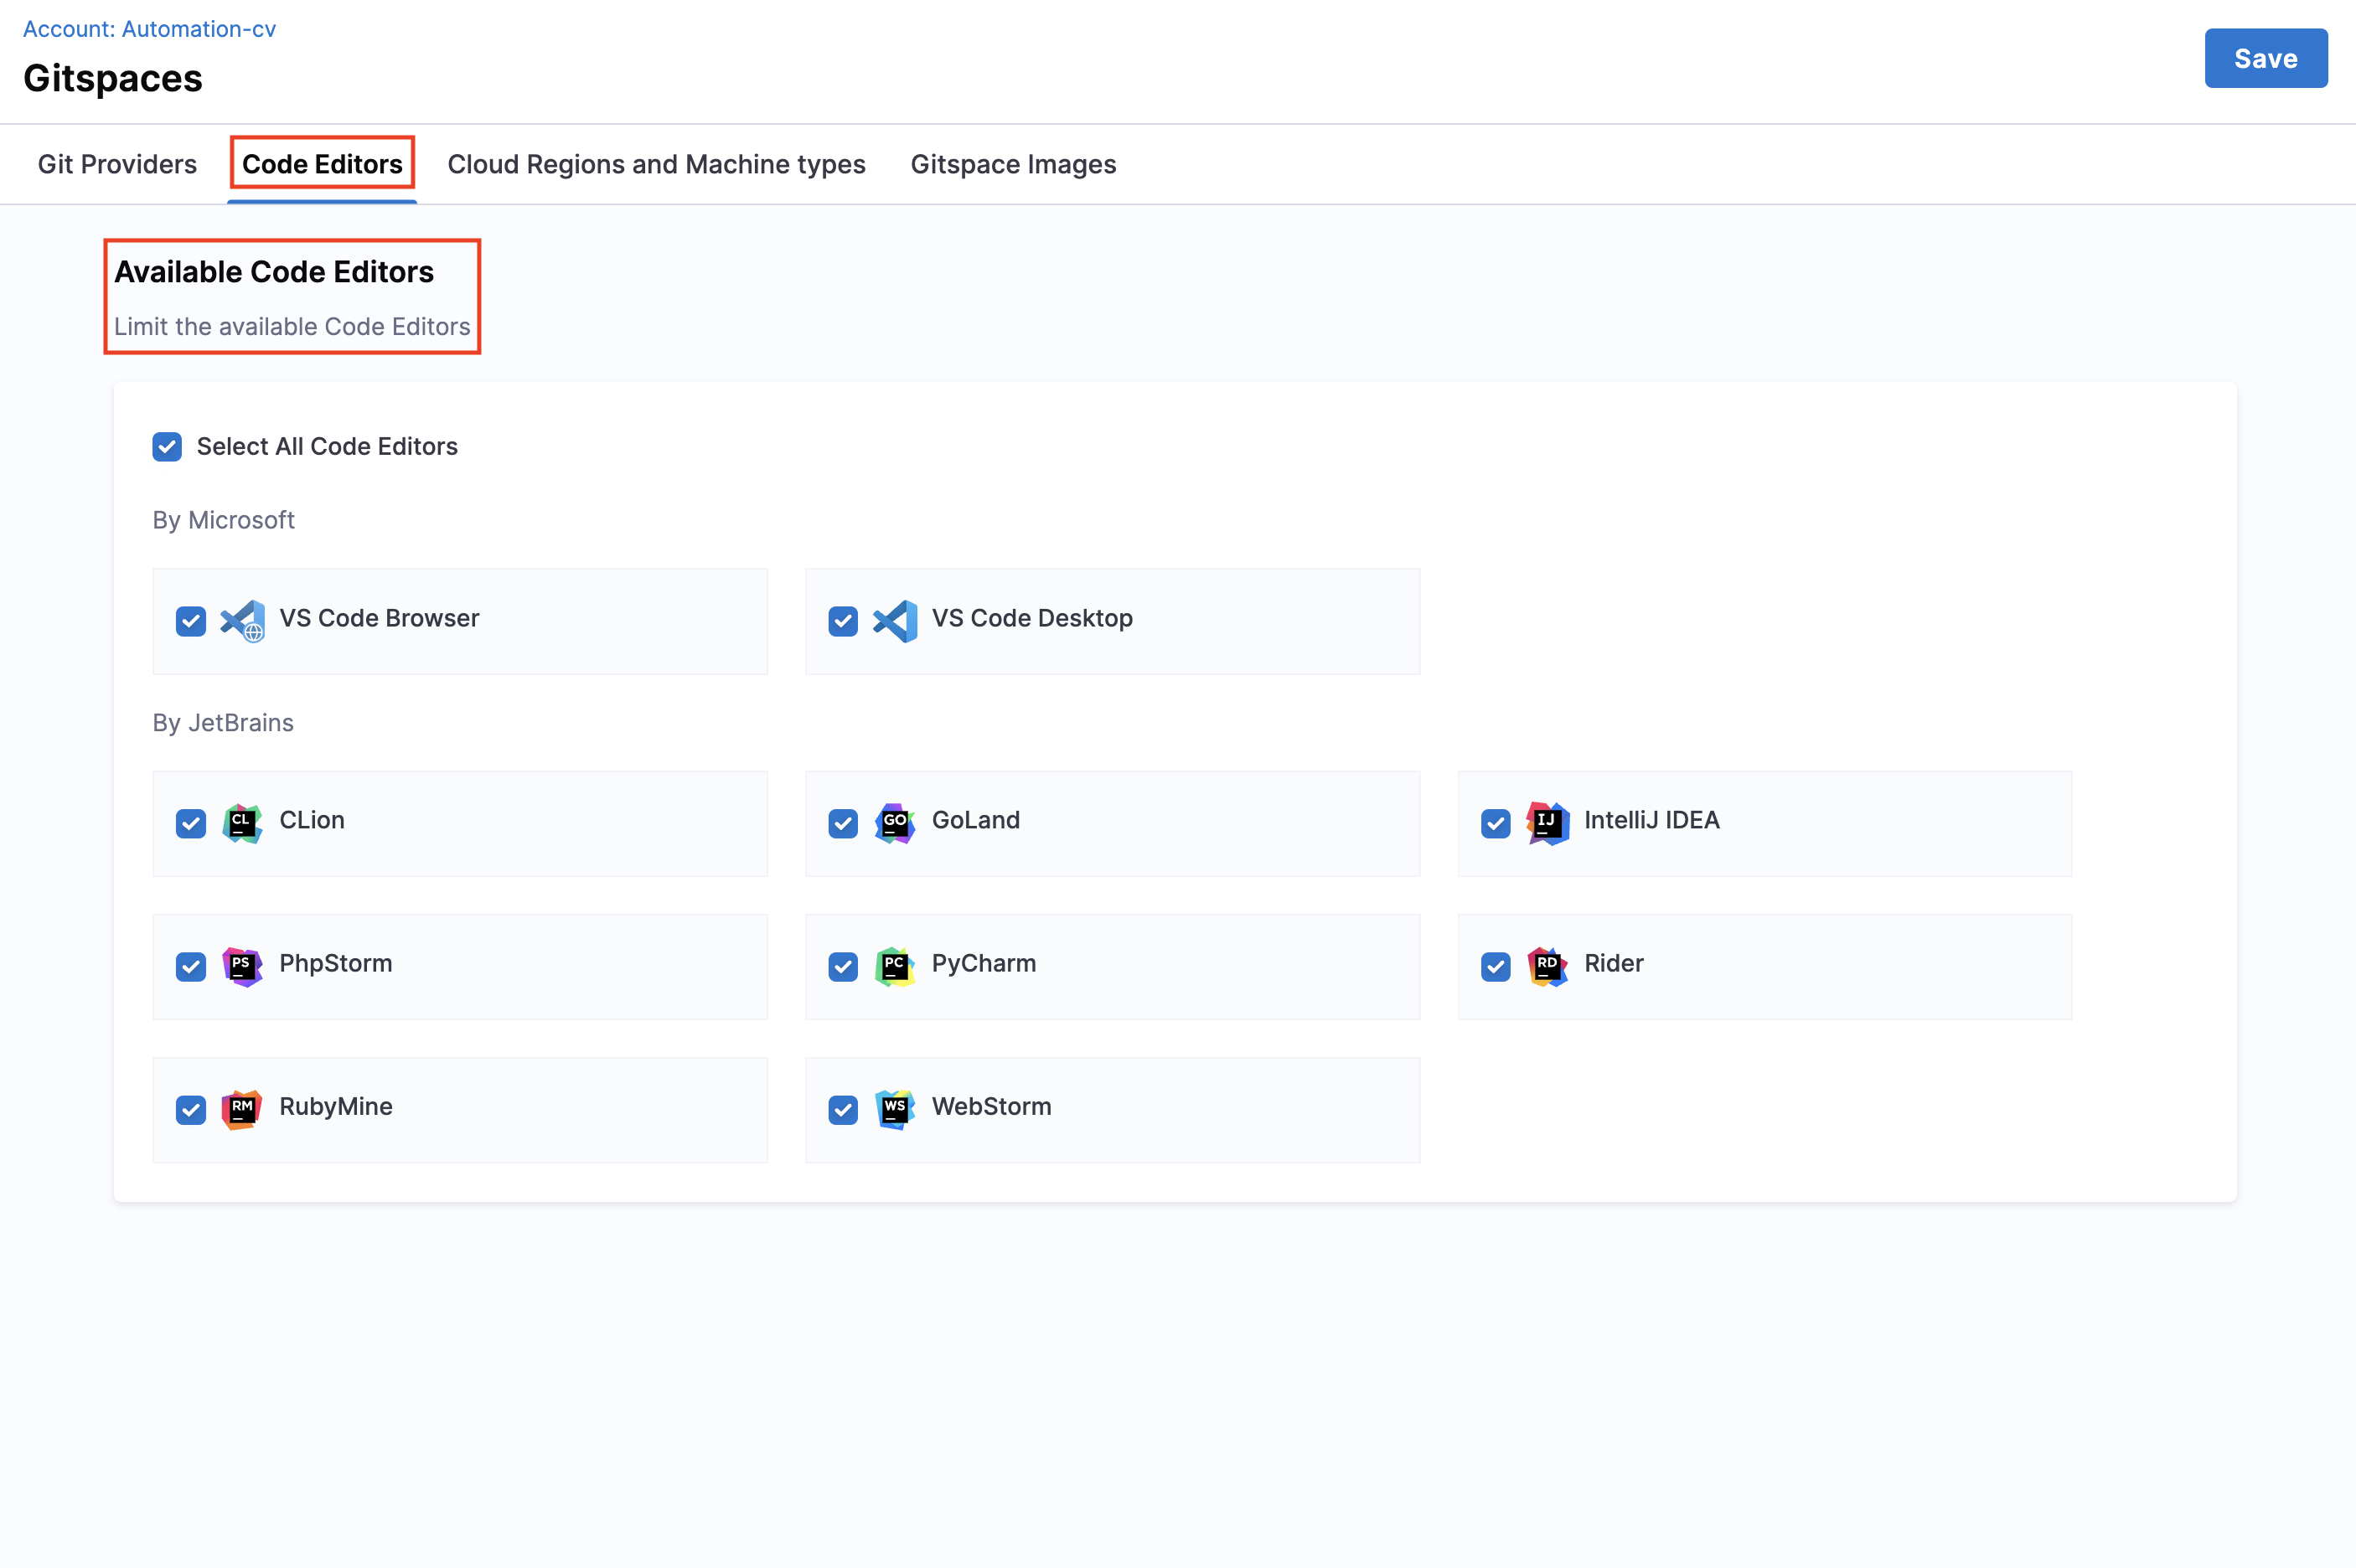The width and height of the screenshot is (2356, 1568).
Task: Click the Rider logo icon
Action: [x=1547, y=966]
